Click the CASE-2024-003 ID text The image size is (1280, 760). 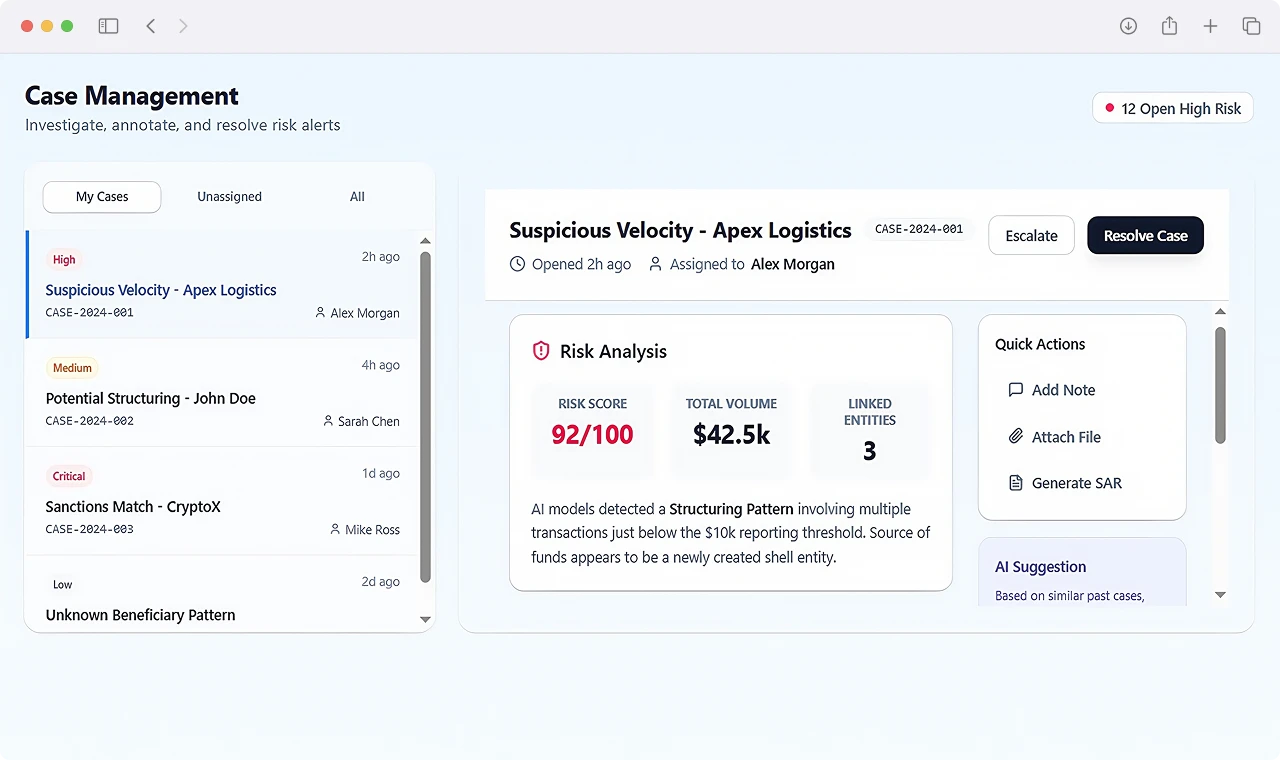[x=89, y=529]
